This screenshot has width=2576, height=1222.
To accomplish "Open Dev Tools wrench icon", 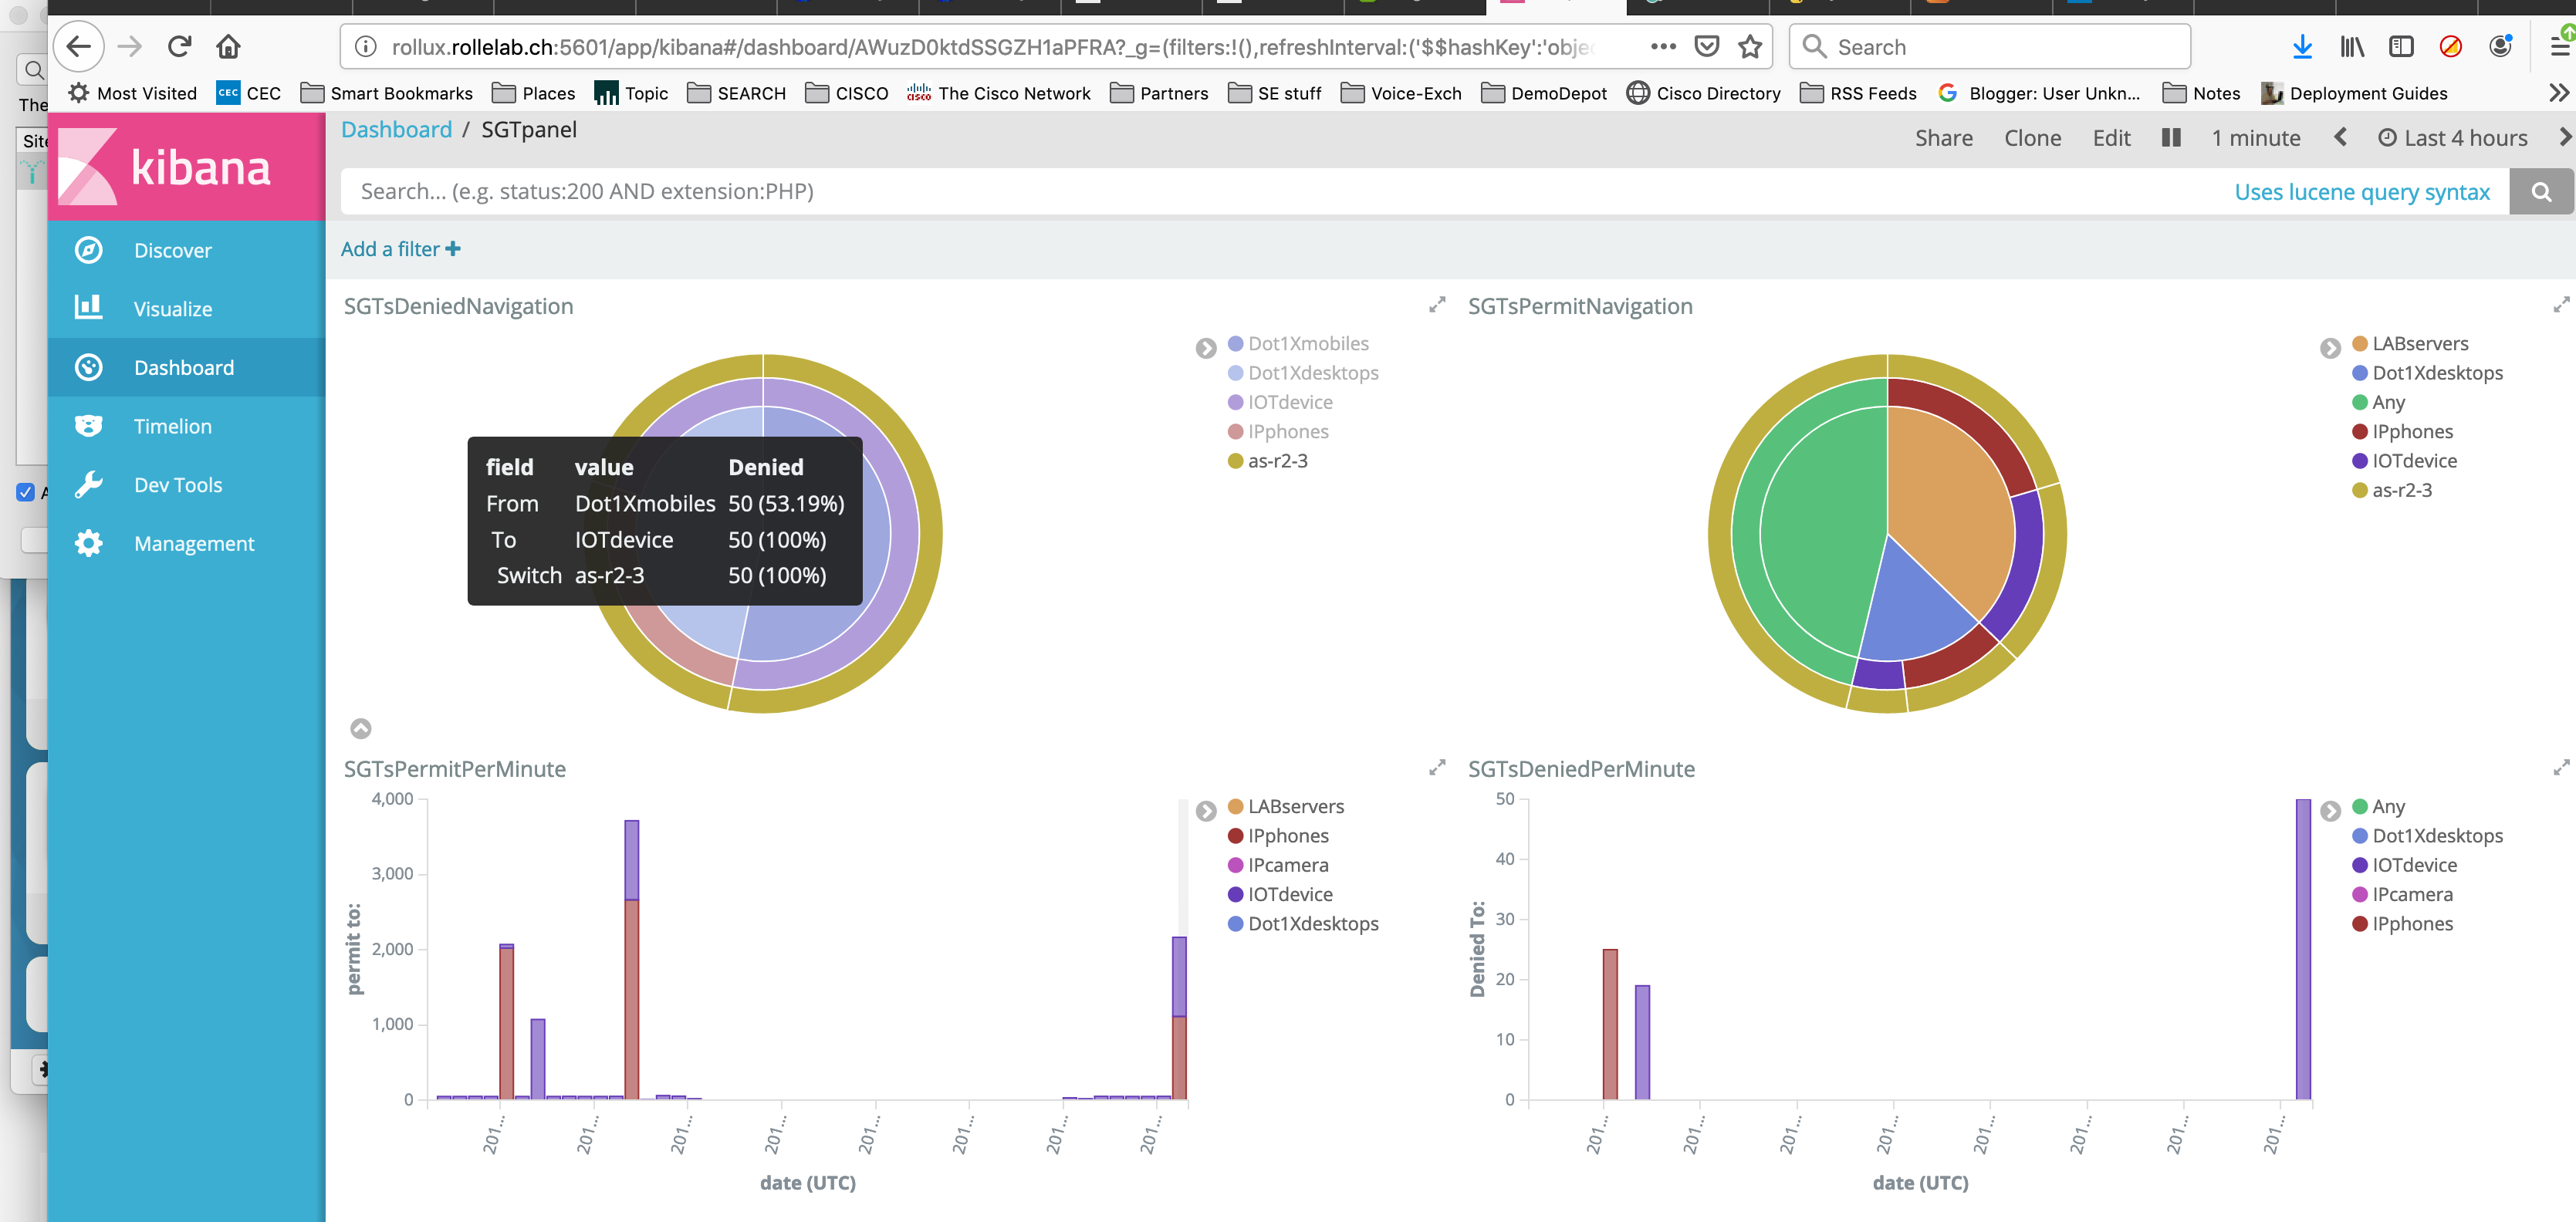I will [x=89, y=485].
